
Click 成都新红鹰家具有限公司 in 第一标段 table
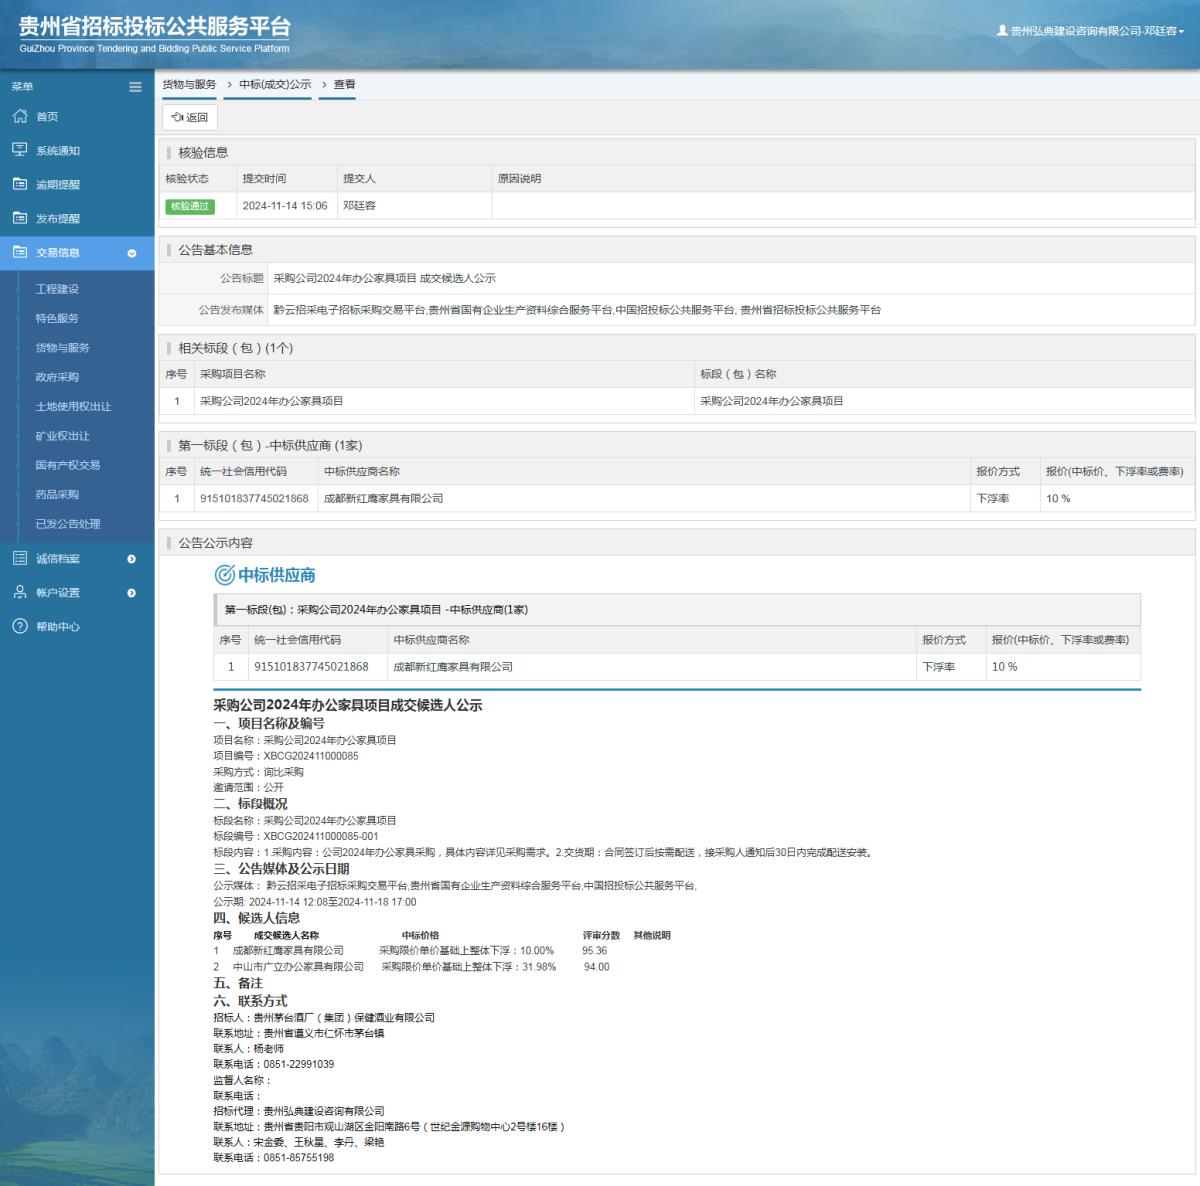pos(383,498)
